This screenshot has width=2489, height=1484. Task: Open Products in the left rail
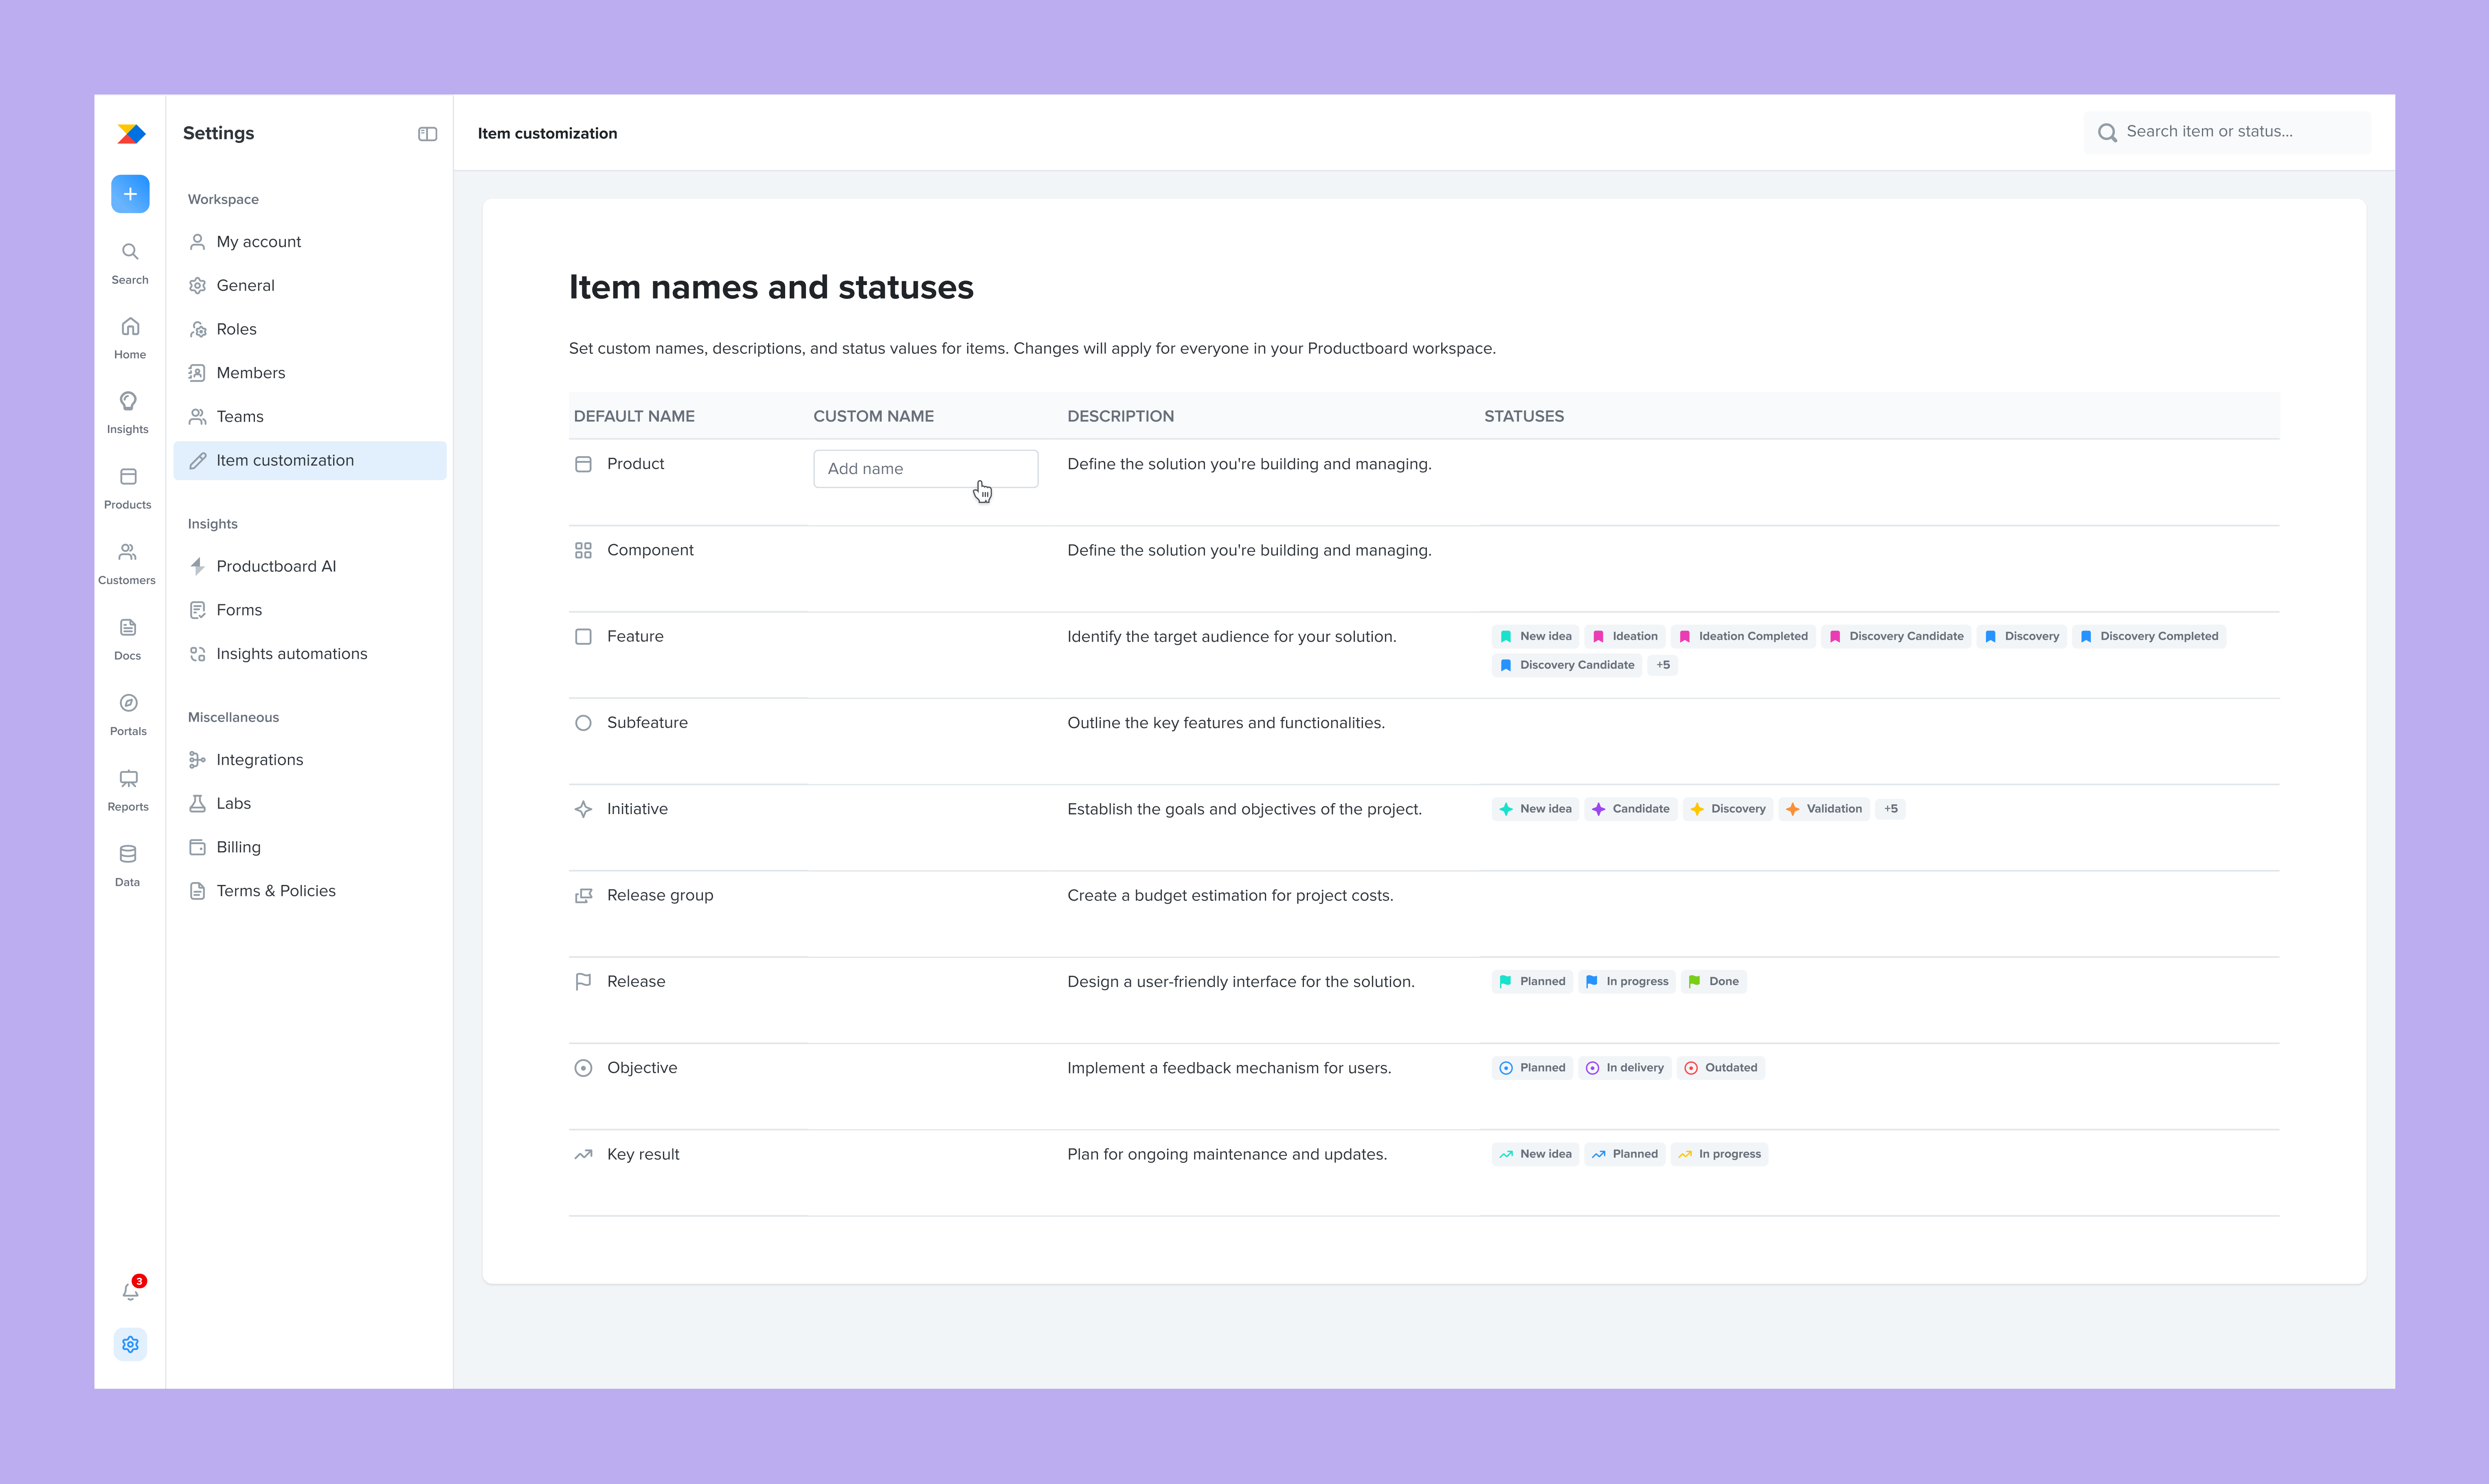(x=128, y=488)
